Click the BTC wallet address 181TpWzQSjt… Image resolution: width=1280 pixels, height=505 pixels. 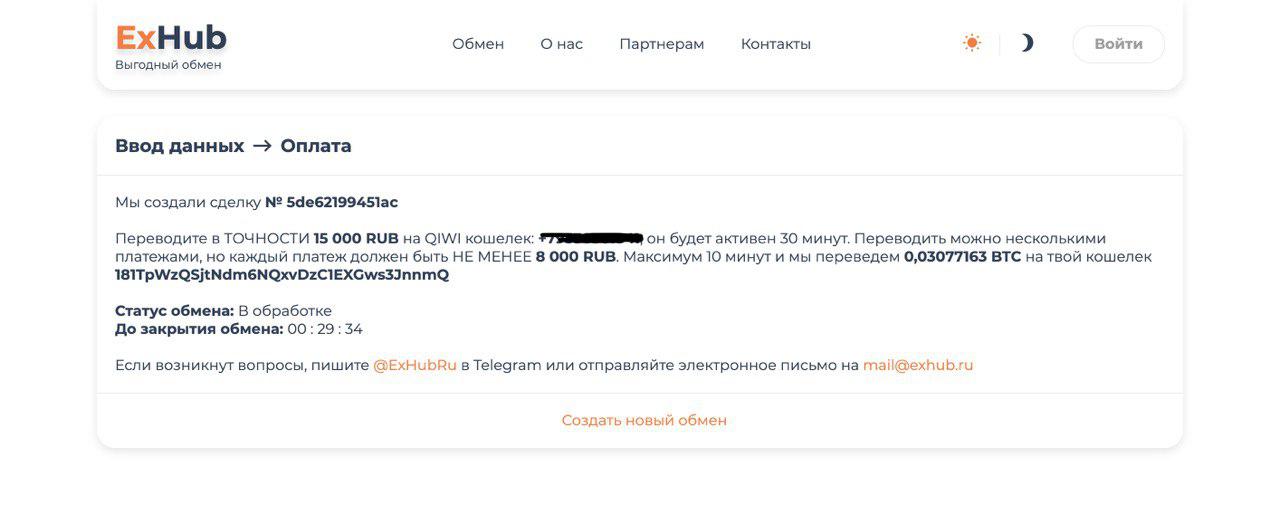pyautogui.click(x=282, y=275)
